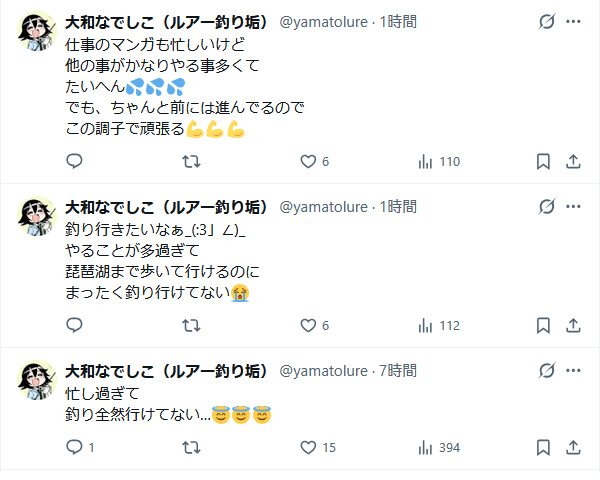Like the first tweet with 6 likes
The image size is (600, 480).
(x=308, y=161)
